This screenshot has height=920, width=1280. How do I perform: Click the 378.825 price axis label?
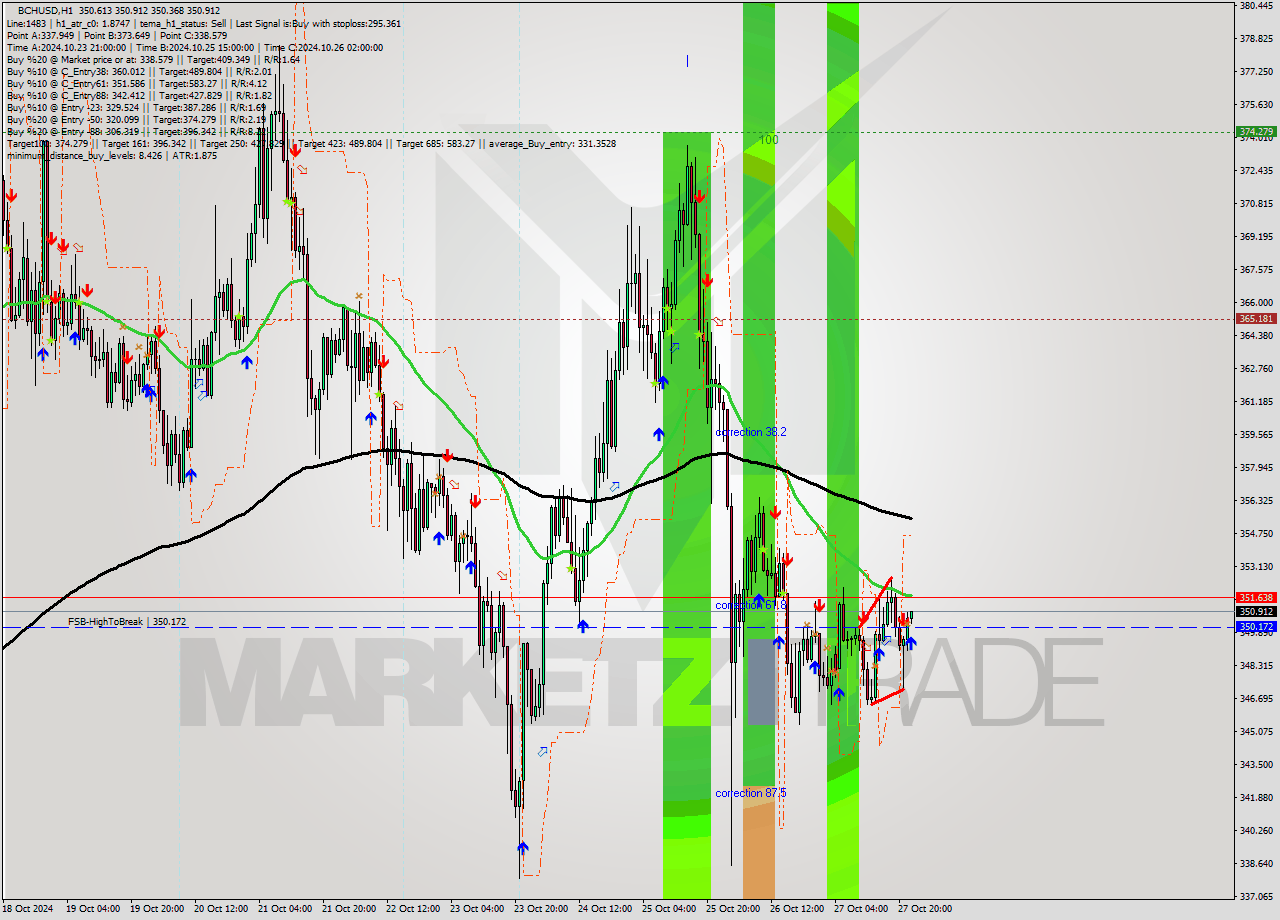[x=1255, y=39]
